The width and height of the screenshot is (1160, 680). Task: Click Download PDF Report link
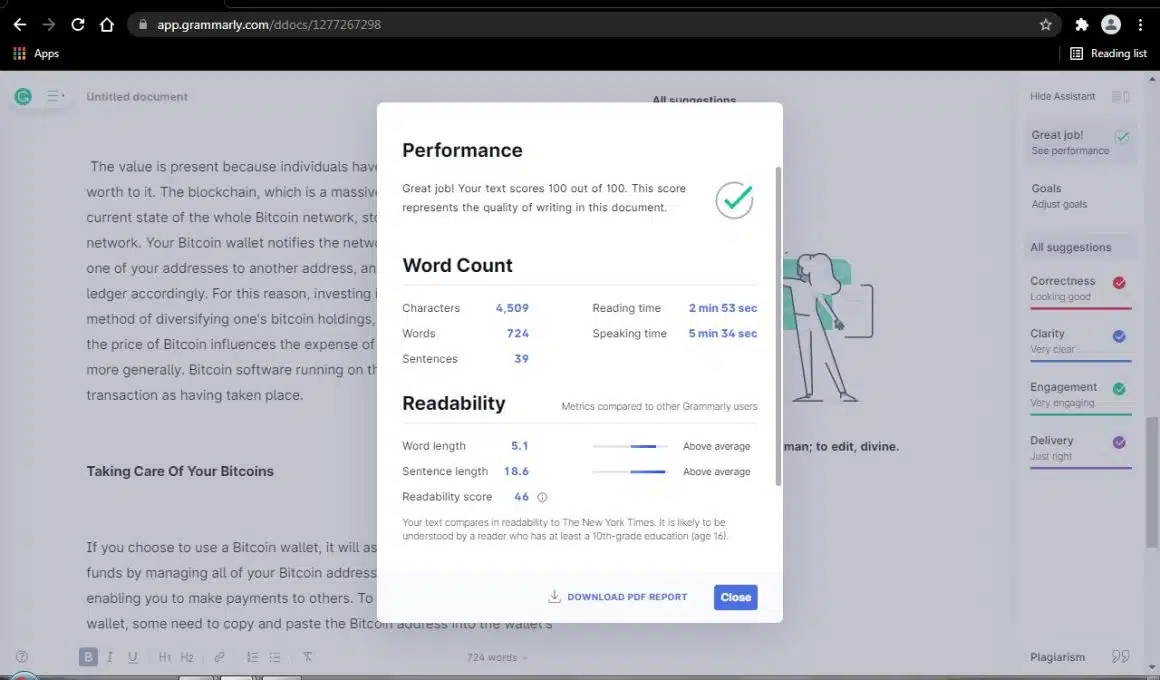coord(618,597)
